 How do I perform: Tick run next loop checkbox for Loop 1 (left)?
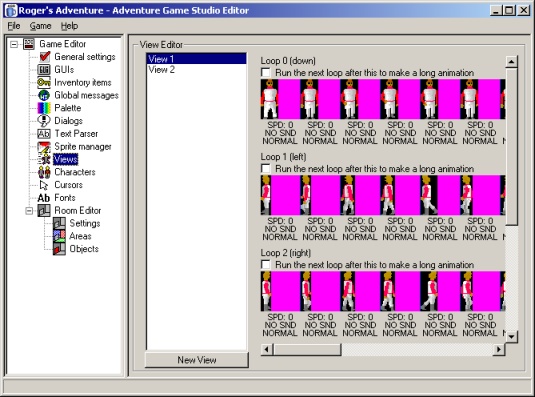click(x=265, y=168)
